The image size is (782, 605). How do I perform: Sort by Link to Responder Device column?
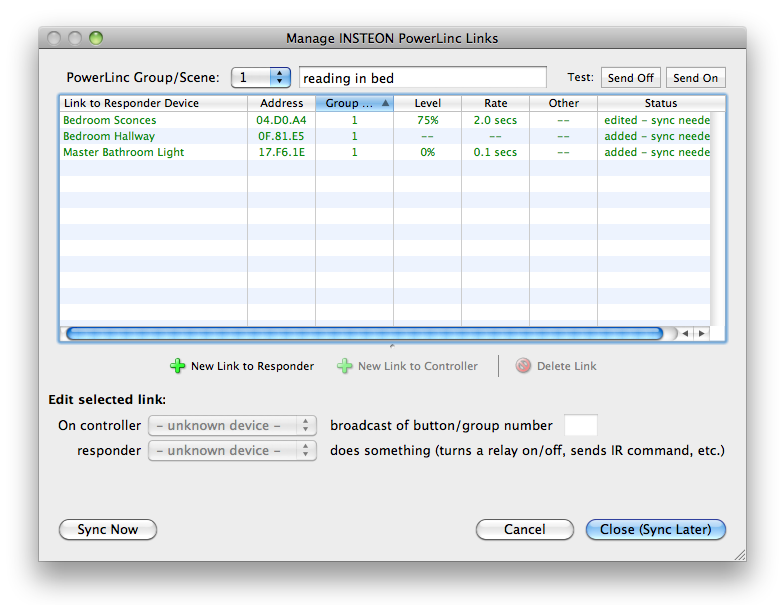[154, 103]
